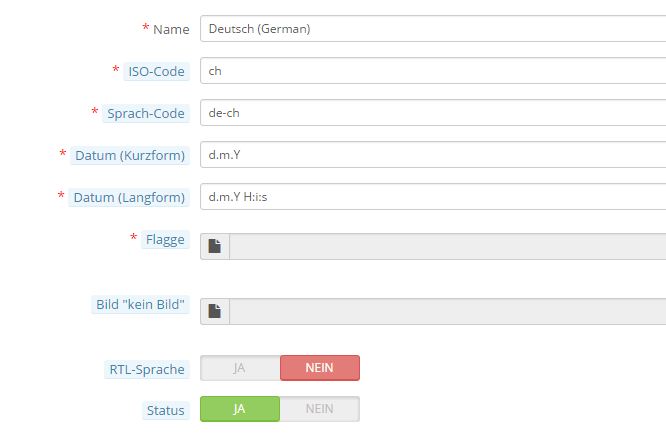Image resolution: width=666 pixels, height=441 pixels.
Task: Set RTL-Sprache to JA
Action: tap(240, 368)
